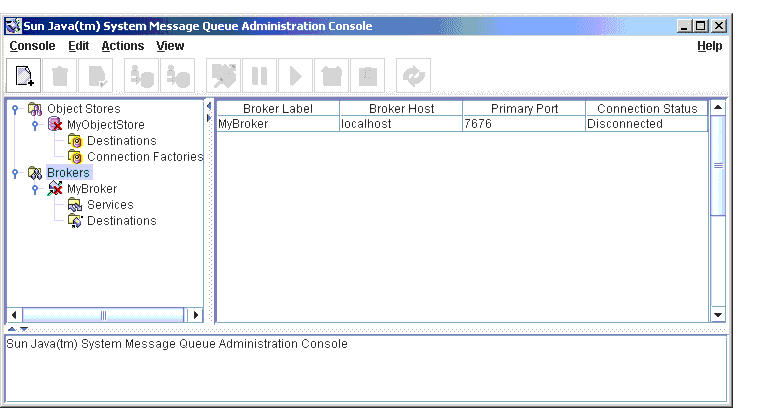Image resolution: width=763 pixels, height=409 pixels.
Task: Click the tree pane scroll left arrow
Action: [x=14, y=315]
